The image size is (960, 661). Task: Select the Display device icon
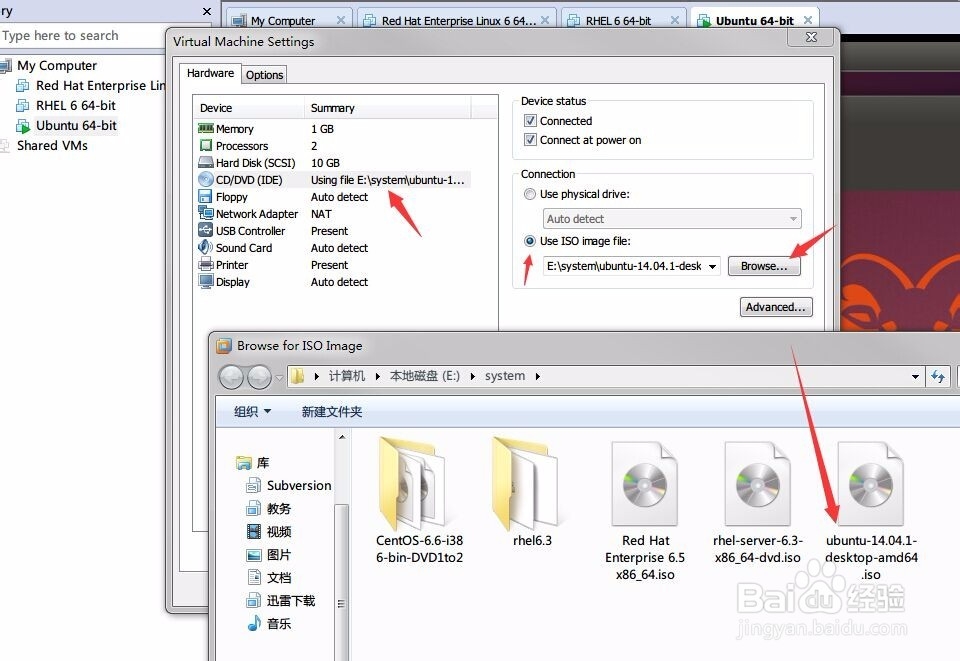point(206,282)
